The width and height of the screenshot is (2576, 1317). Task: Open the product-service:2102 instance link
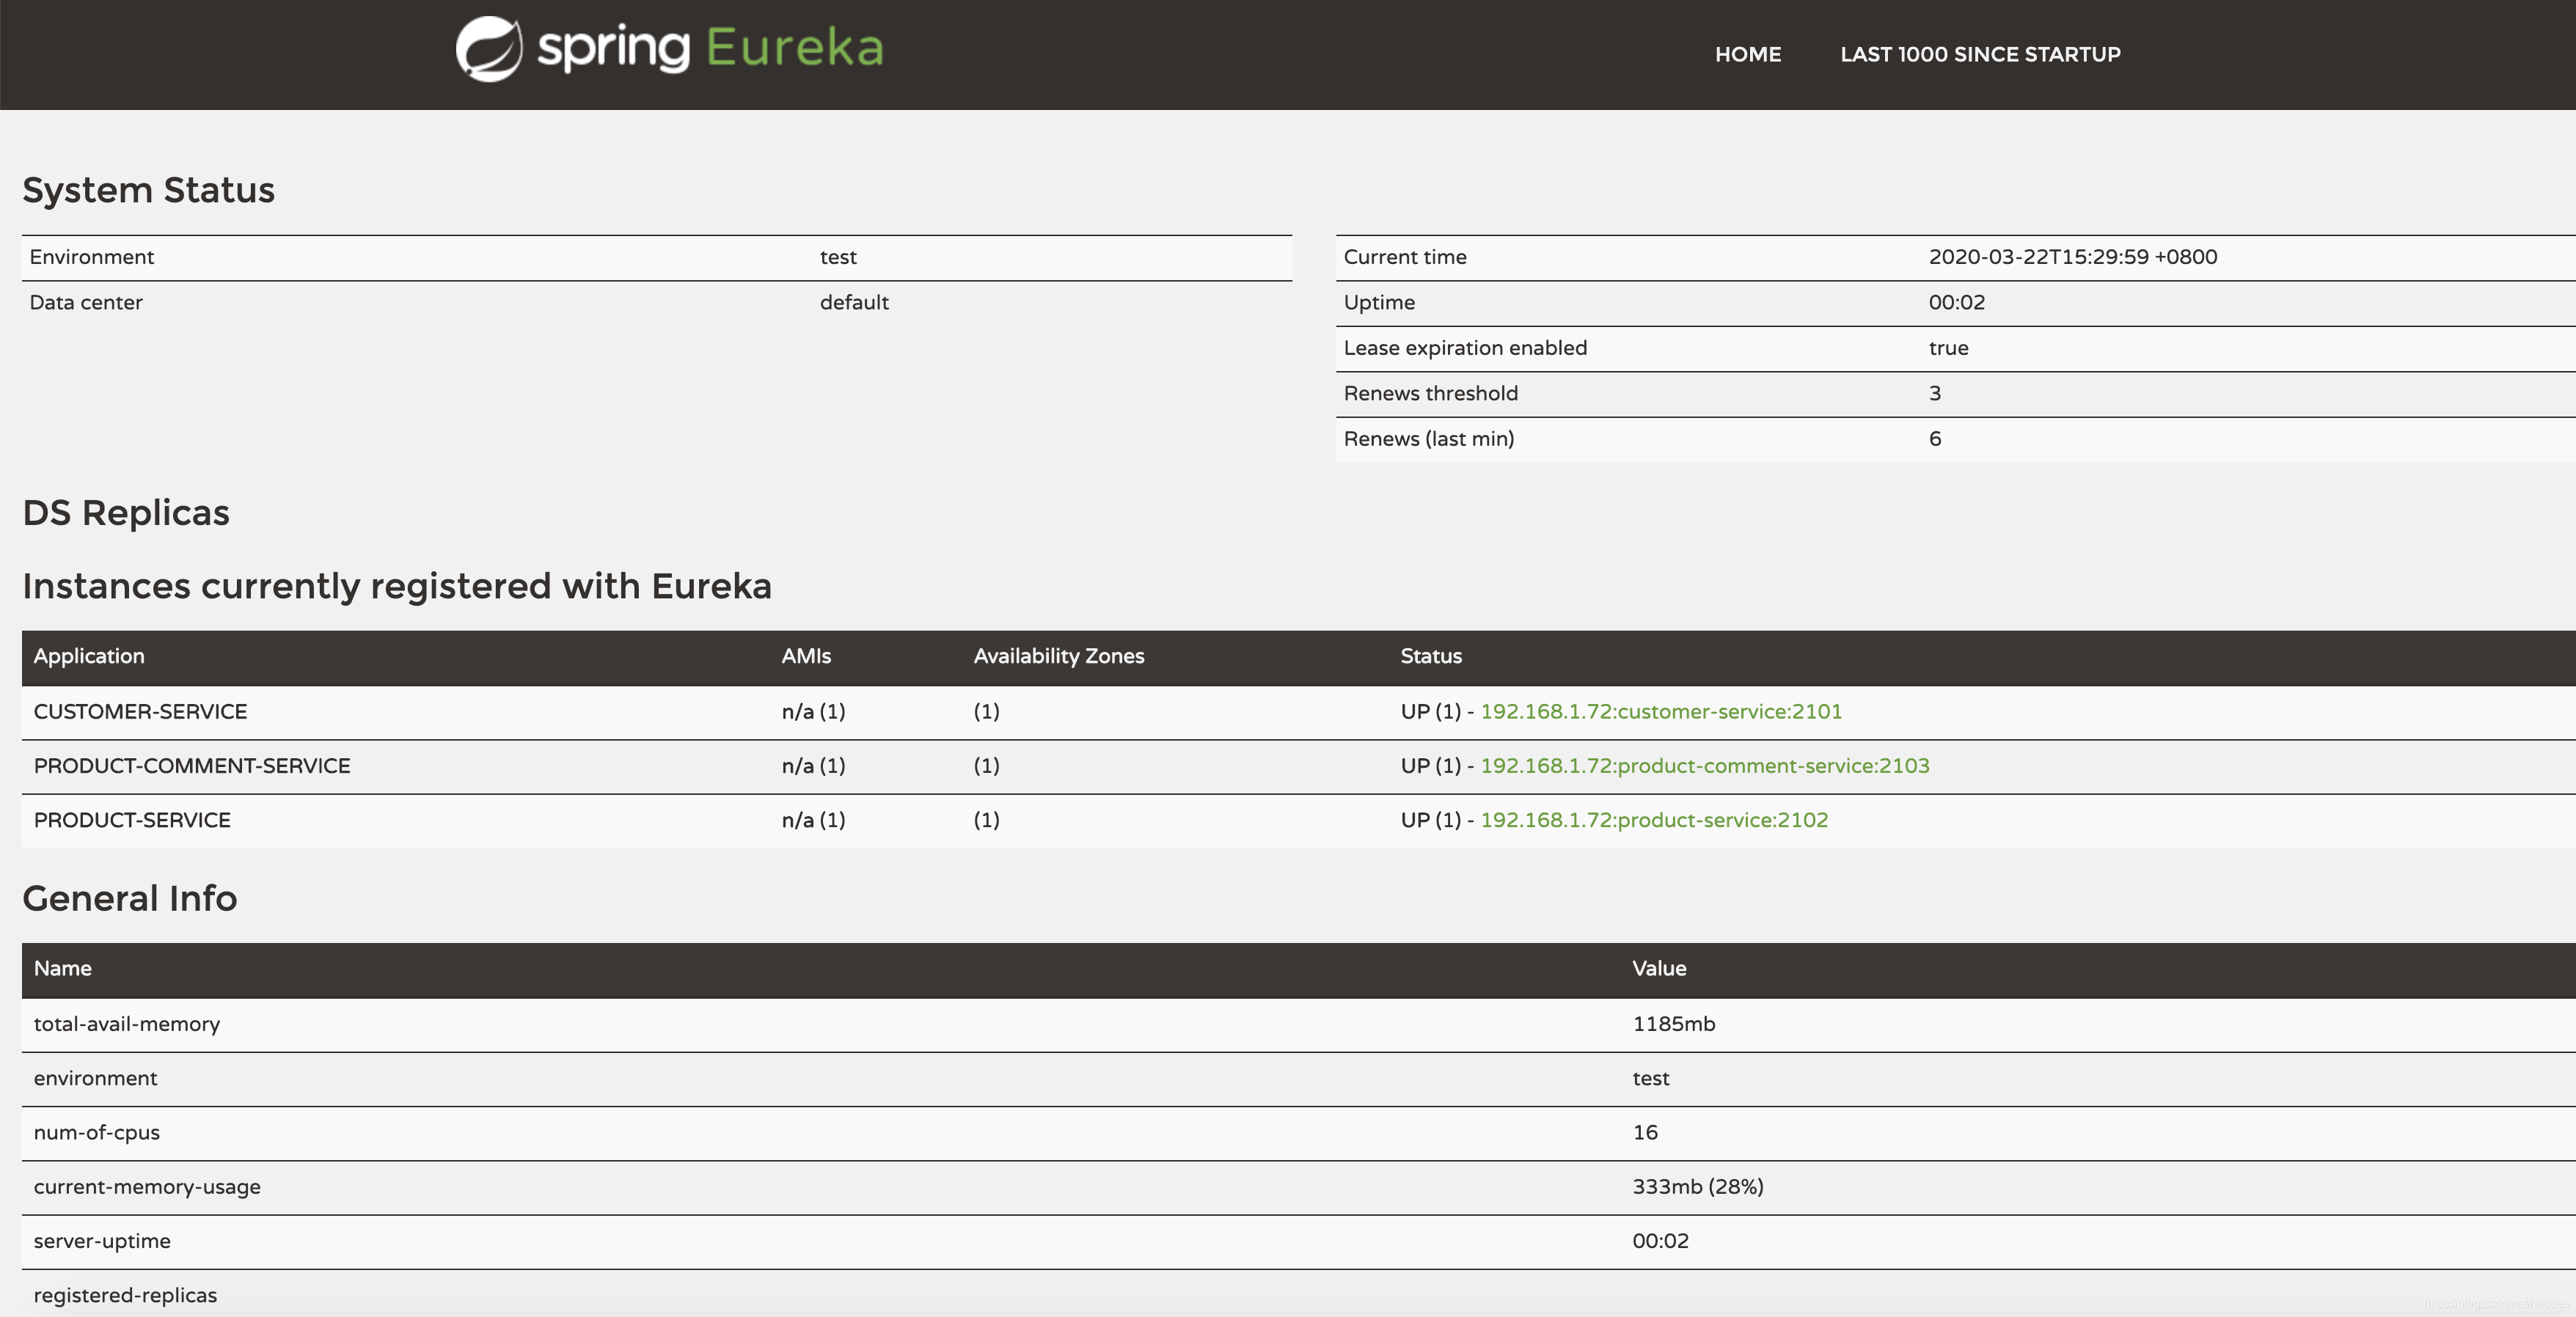pyautogui.click(x=1653, y=820)
